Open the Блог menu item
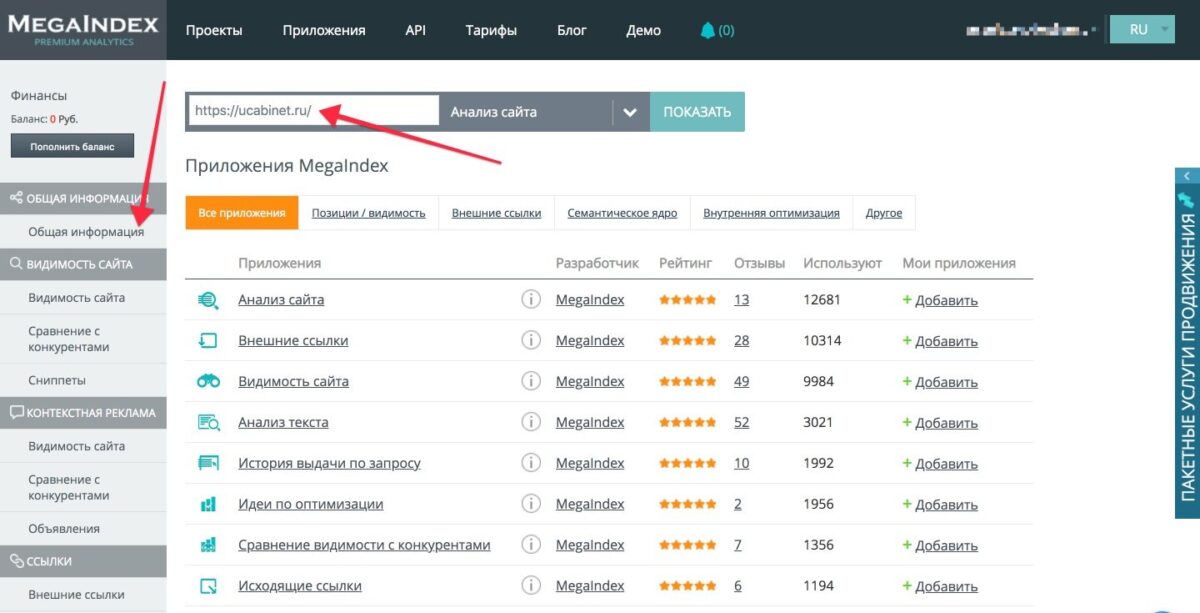Image resolution: width=1200 pixels, height=613 pixels. coord(572,30)
